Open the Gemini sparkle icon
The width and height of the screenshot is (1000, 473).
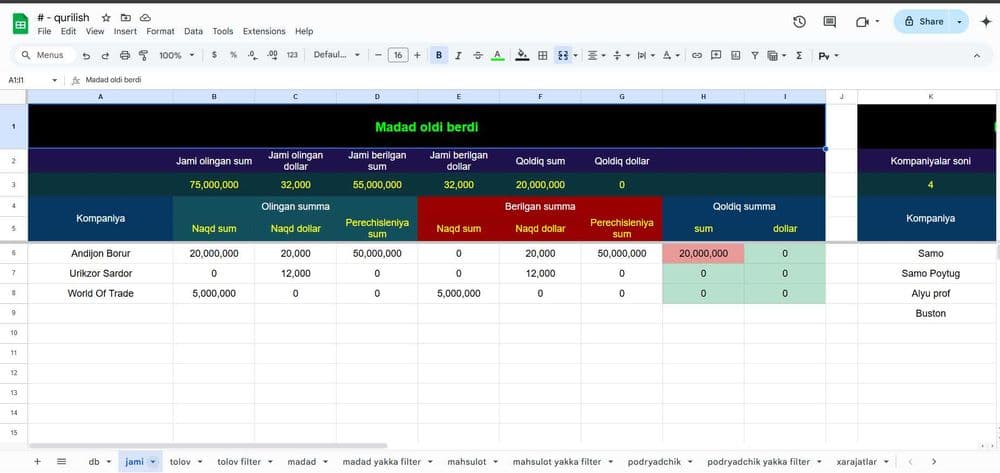(985, 22)
